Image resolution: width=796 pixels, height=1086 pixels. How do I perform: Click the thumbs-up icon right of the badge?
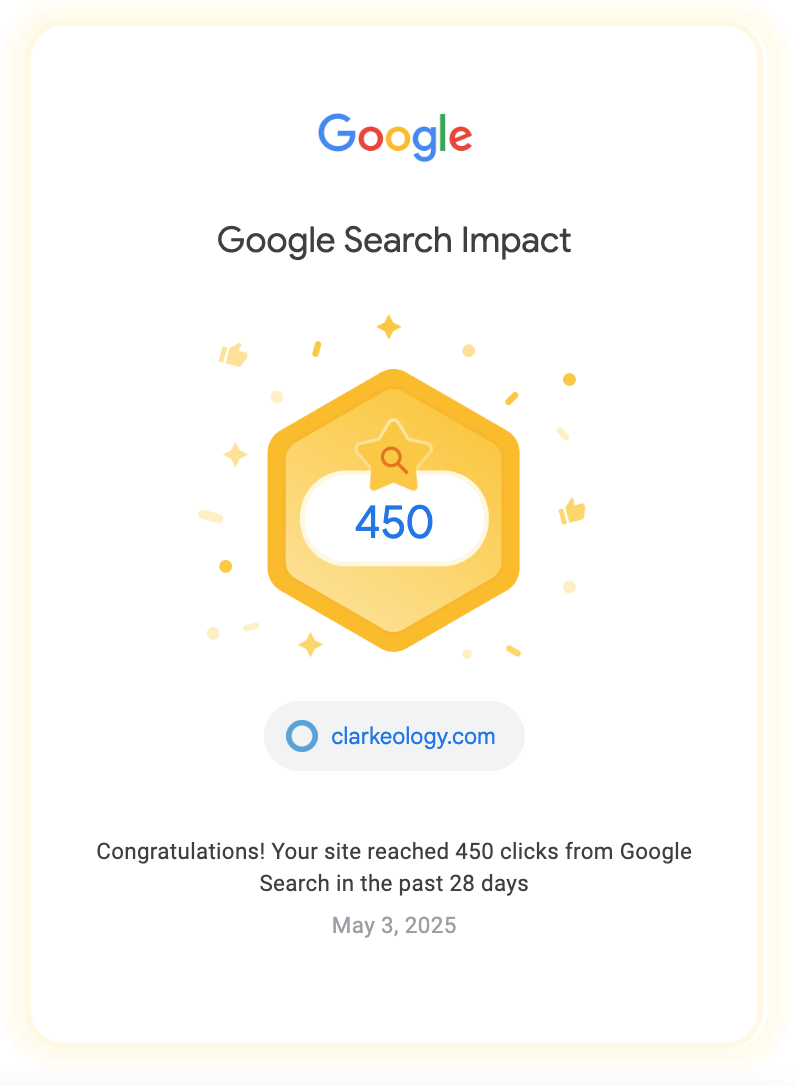(x=572, y=511)
